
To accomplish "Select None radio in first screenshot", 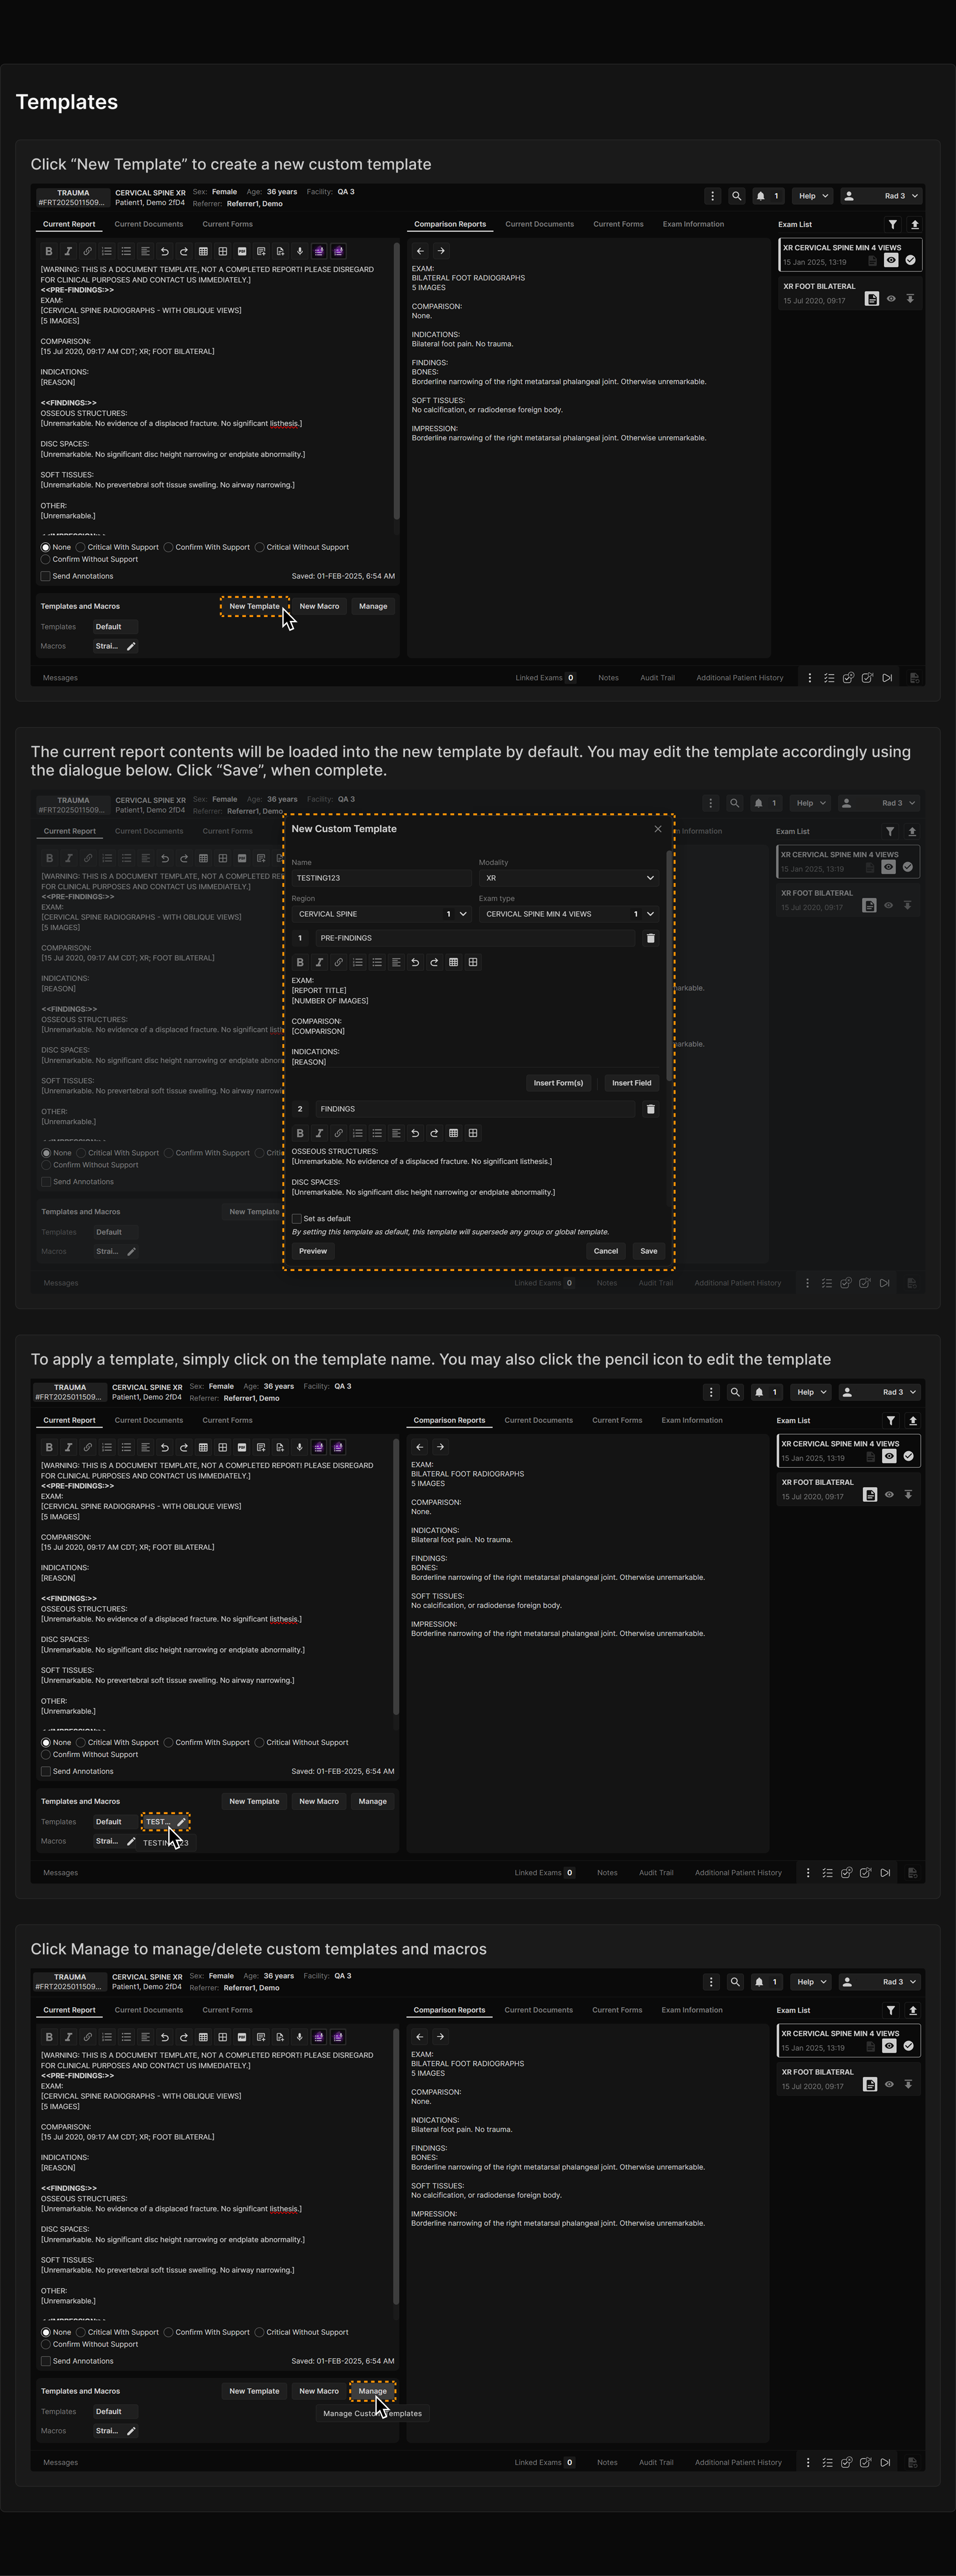I will (45, 547).
